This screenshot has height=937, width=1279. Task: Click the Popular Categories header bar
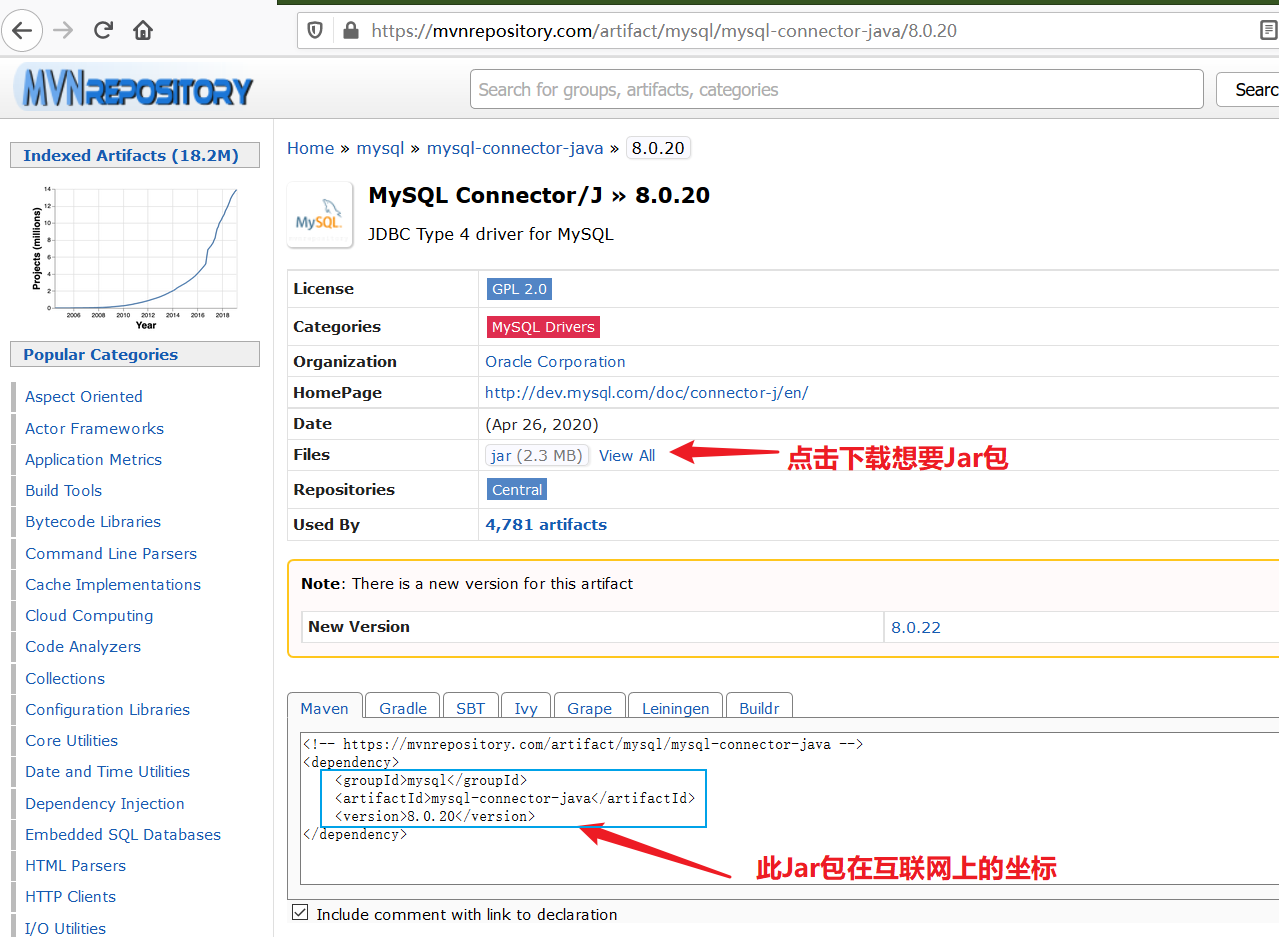point(134,354)
